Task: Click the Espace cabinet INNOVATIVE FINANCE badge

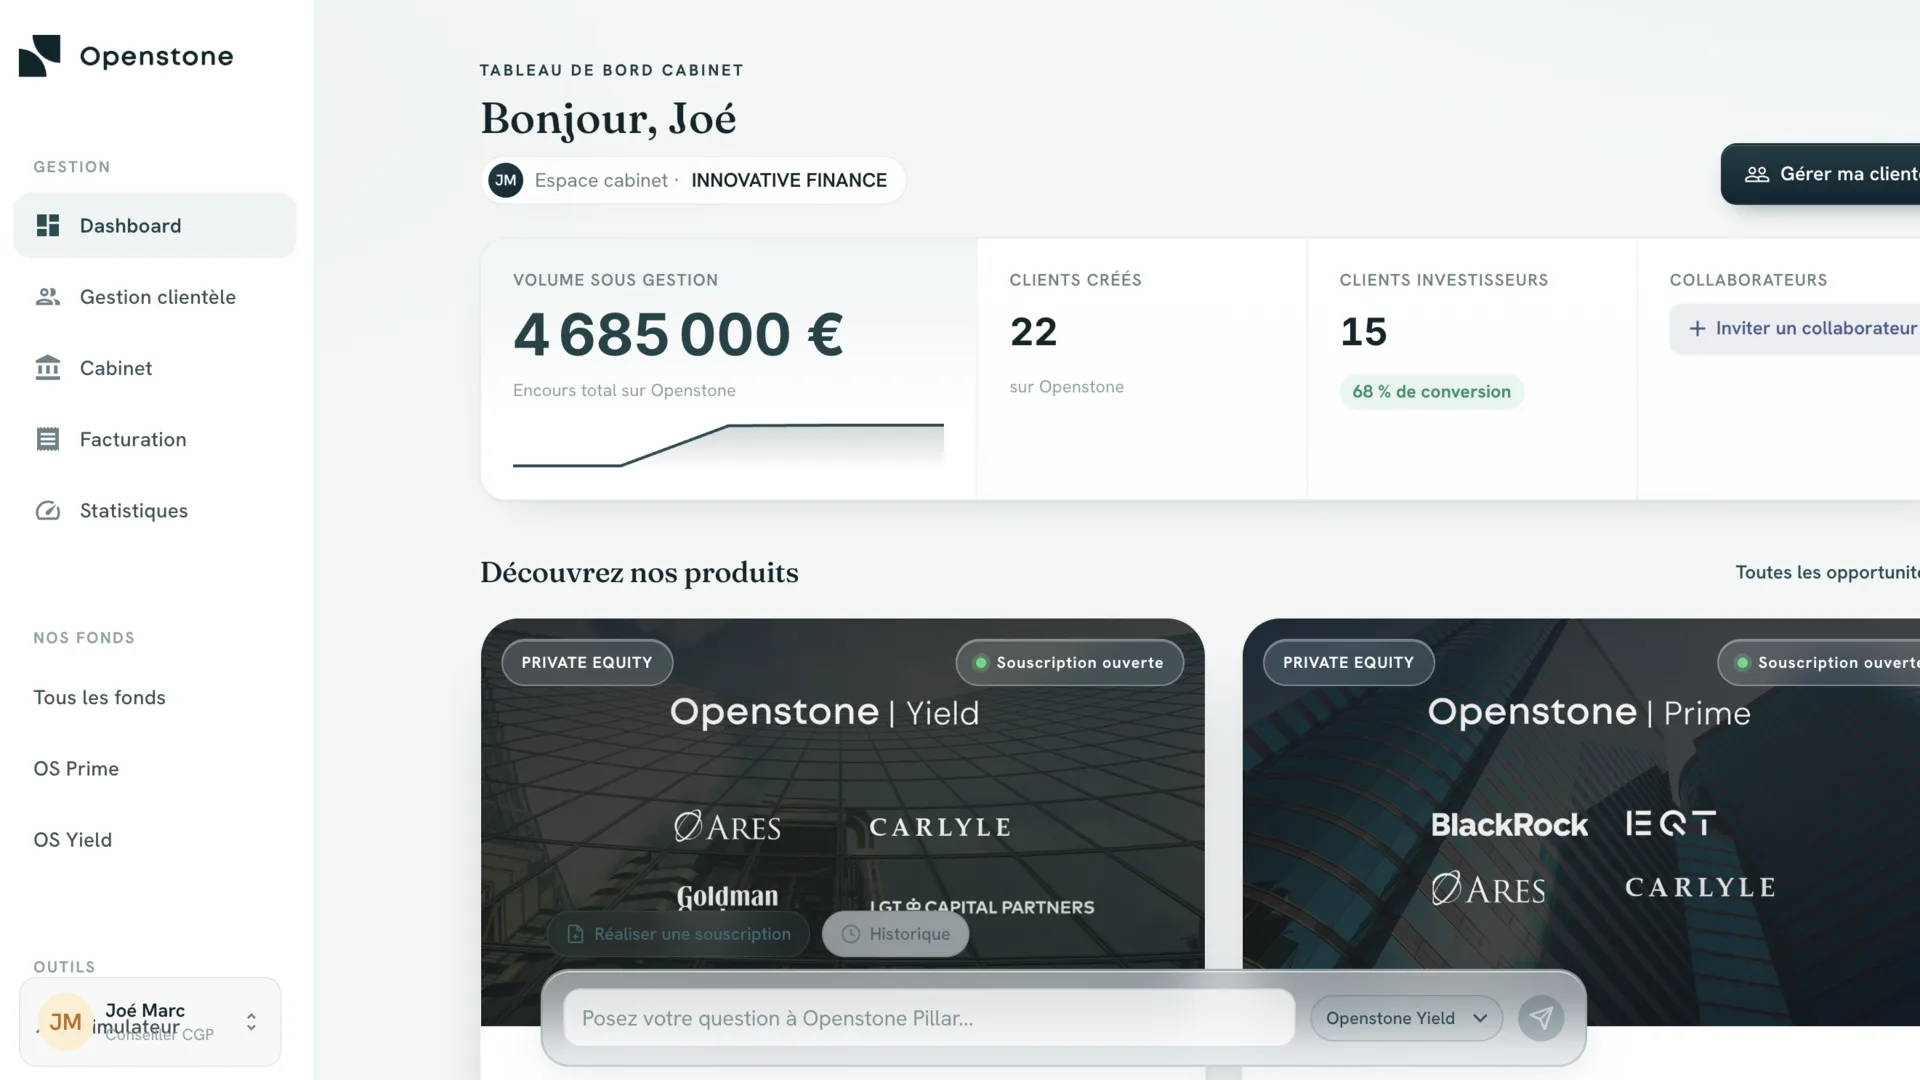Action: pos(692,180)
